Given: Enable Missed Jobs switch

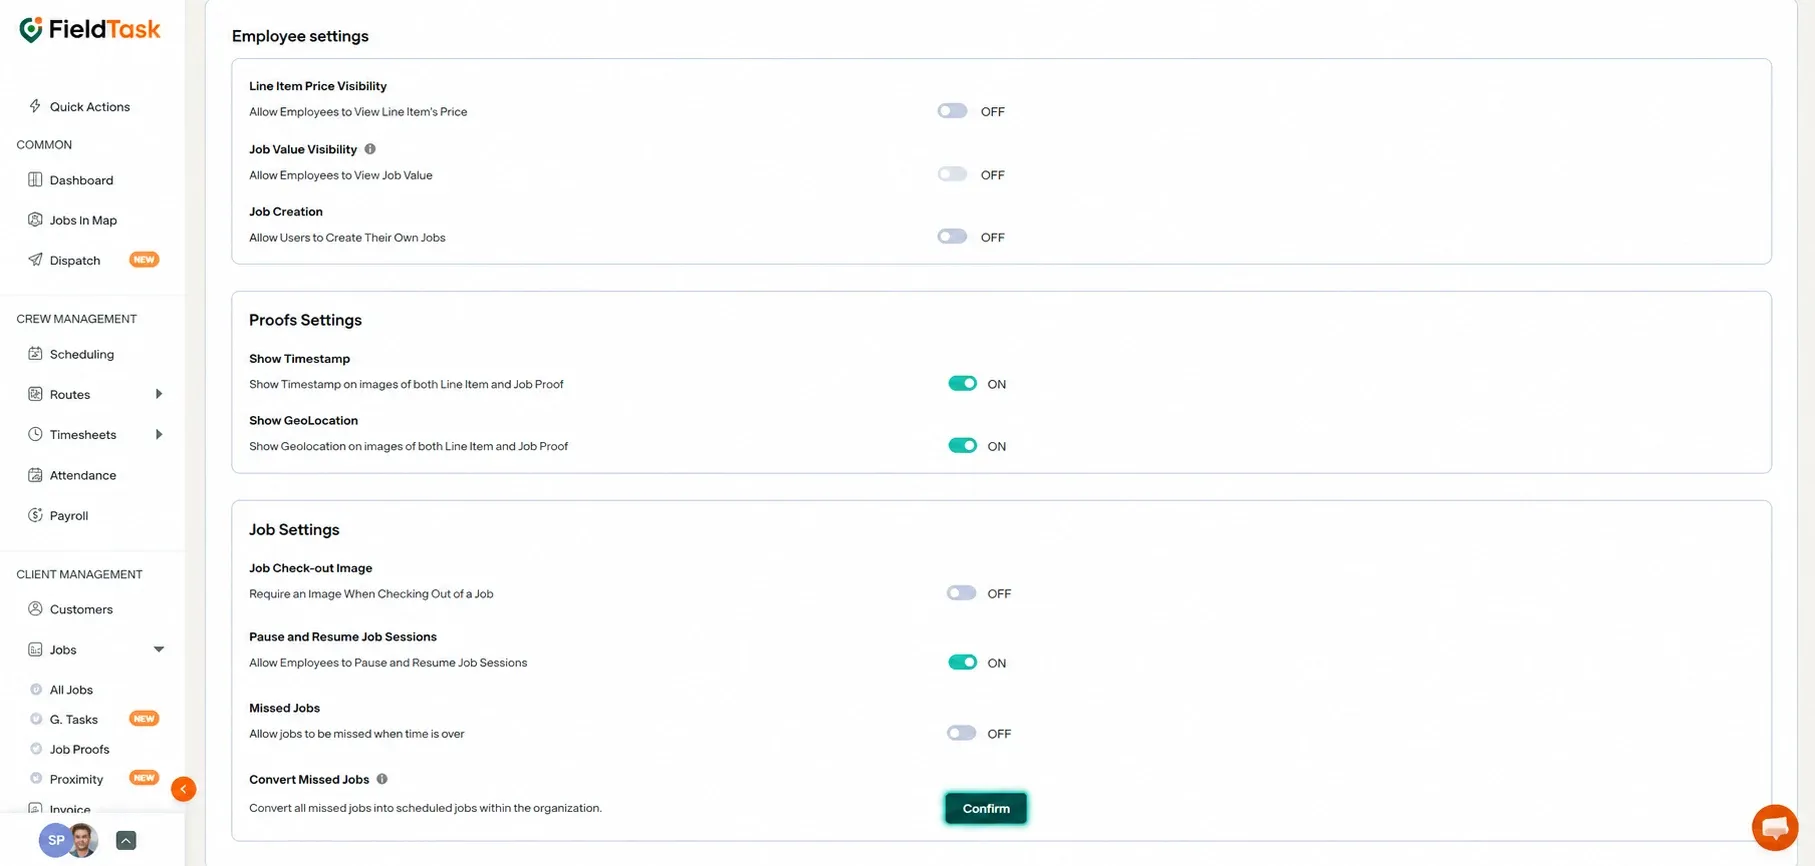Looking at the screenshot, I should coord(961,733).
